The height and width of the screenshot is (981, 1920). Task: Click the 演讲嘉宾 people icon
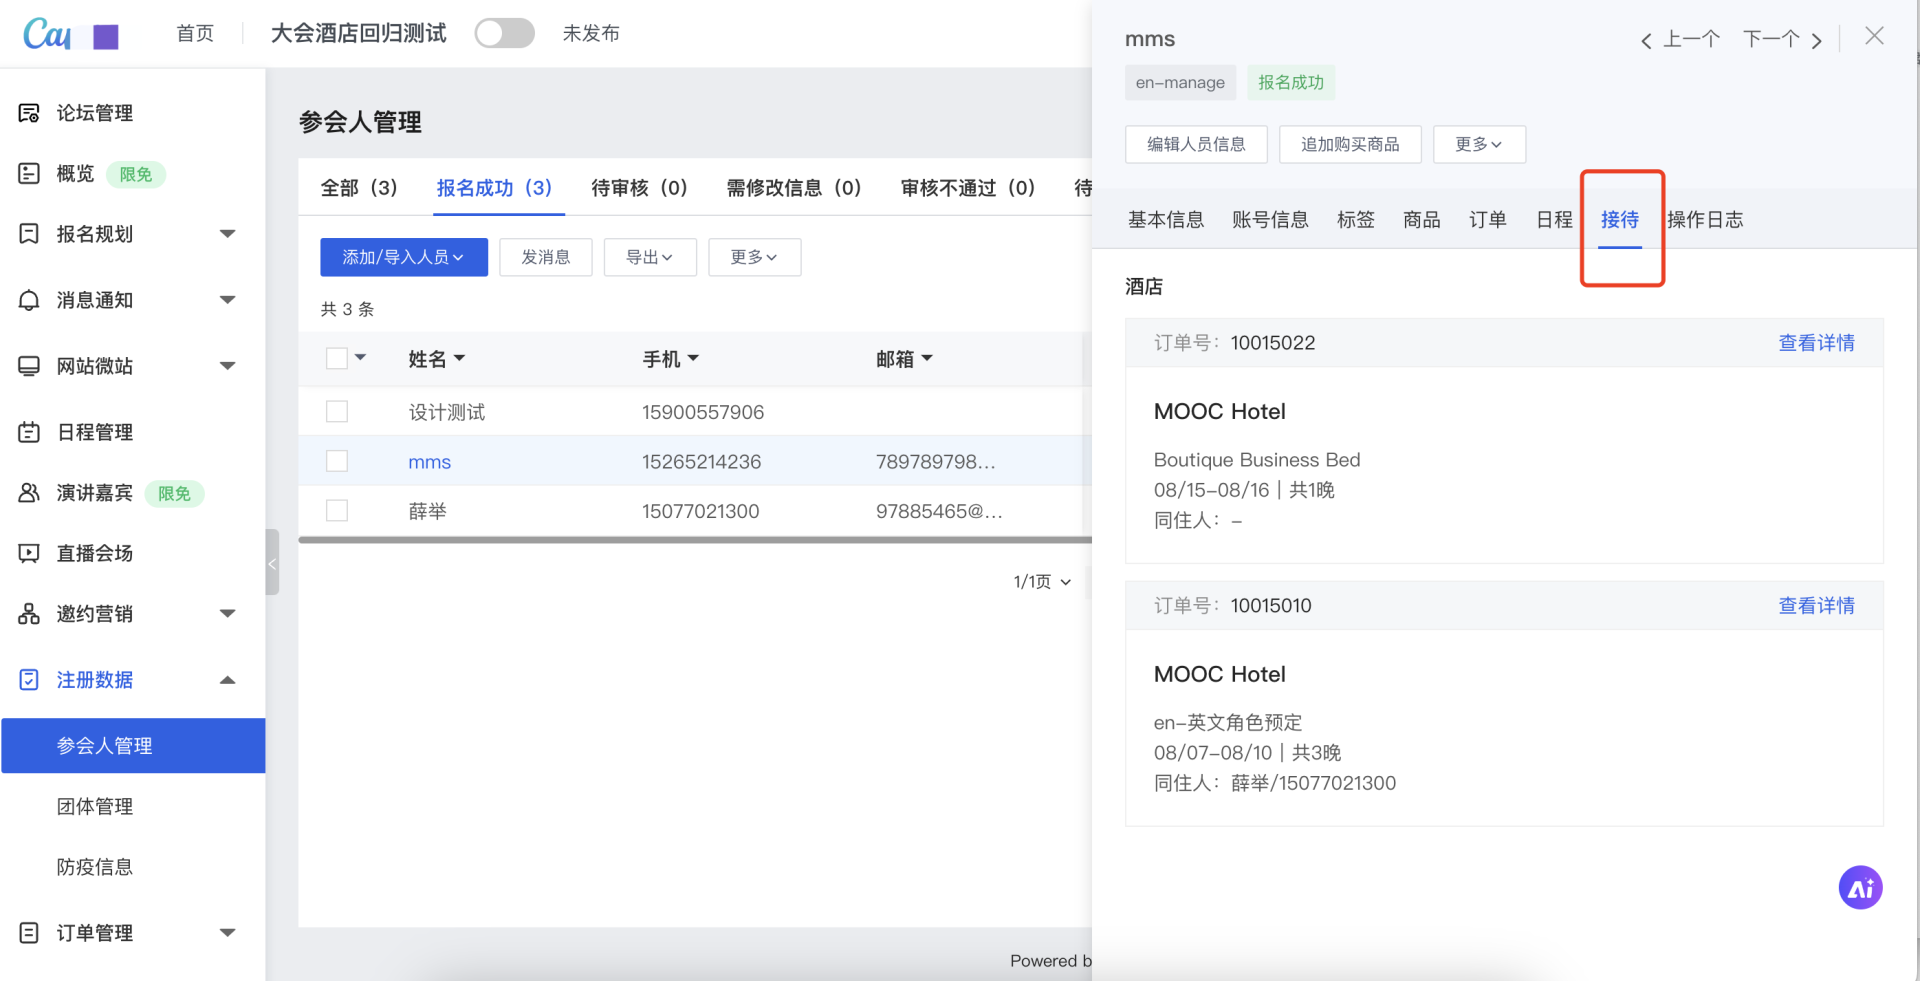click(29, 493)
